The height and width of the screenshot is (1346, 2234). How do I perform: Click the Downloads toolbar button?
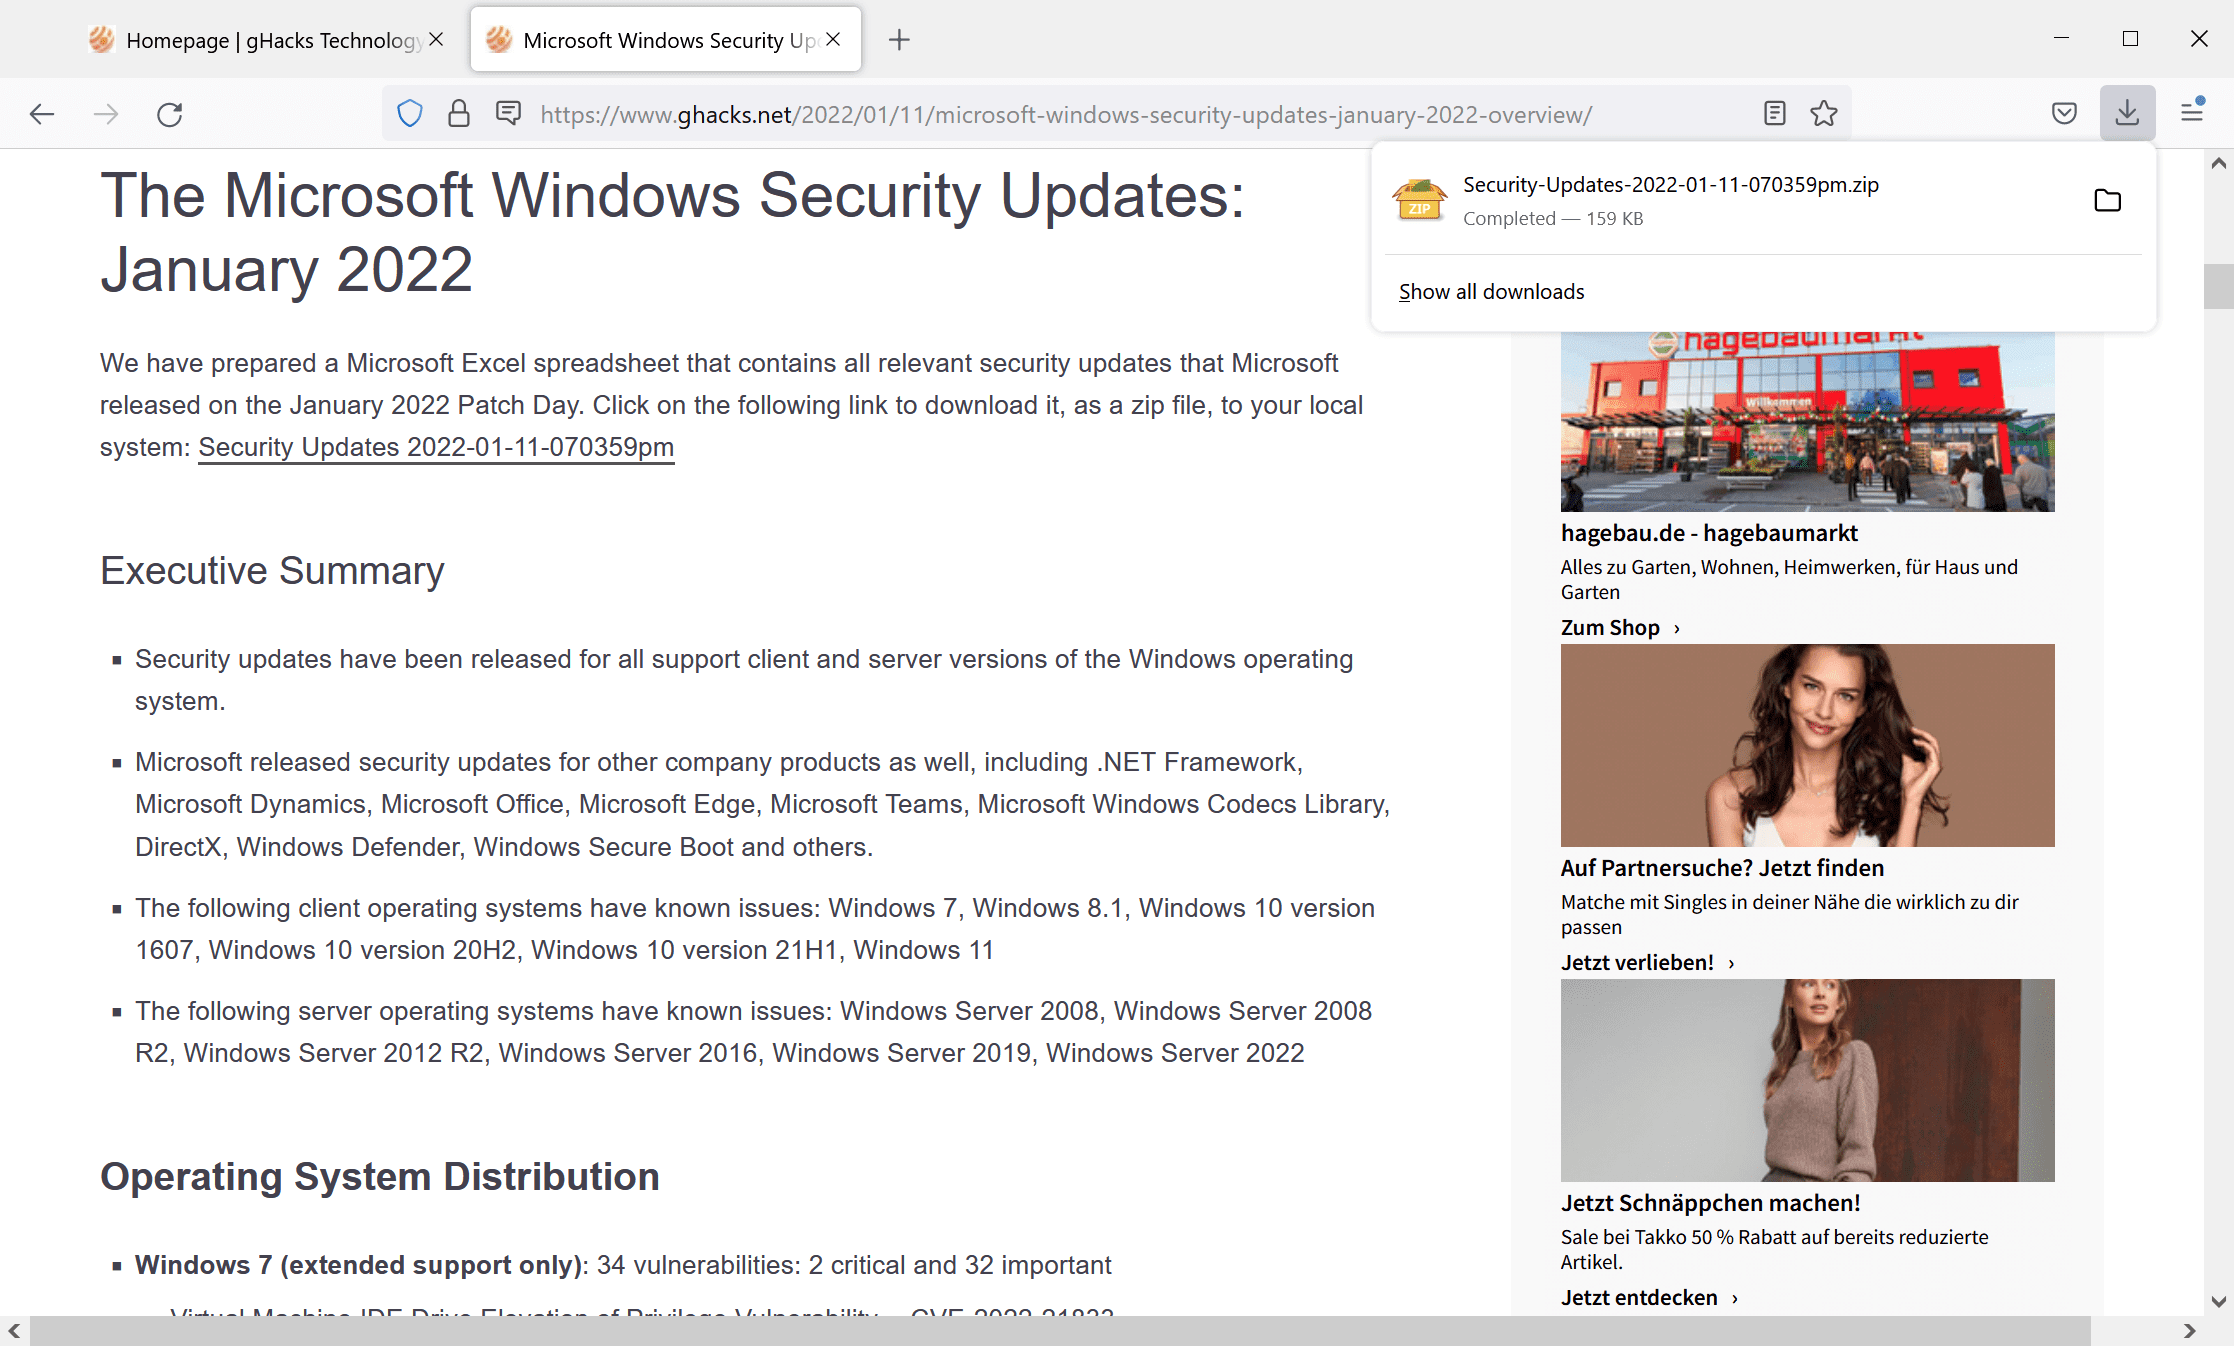point(2127,113)
